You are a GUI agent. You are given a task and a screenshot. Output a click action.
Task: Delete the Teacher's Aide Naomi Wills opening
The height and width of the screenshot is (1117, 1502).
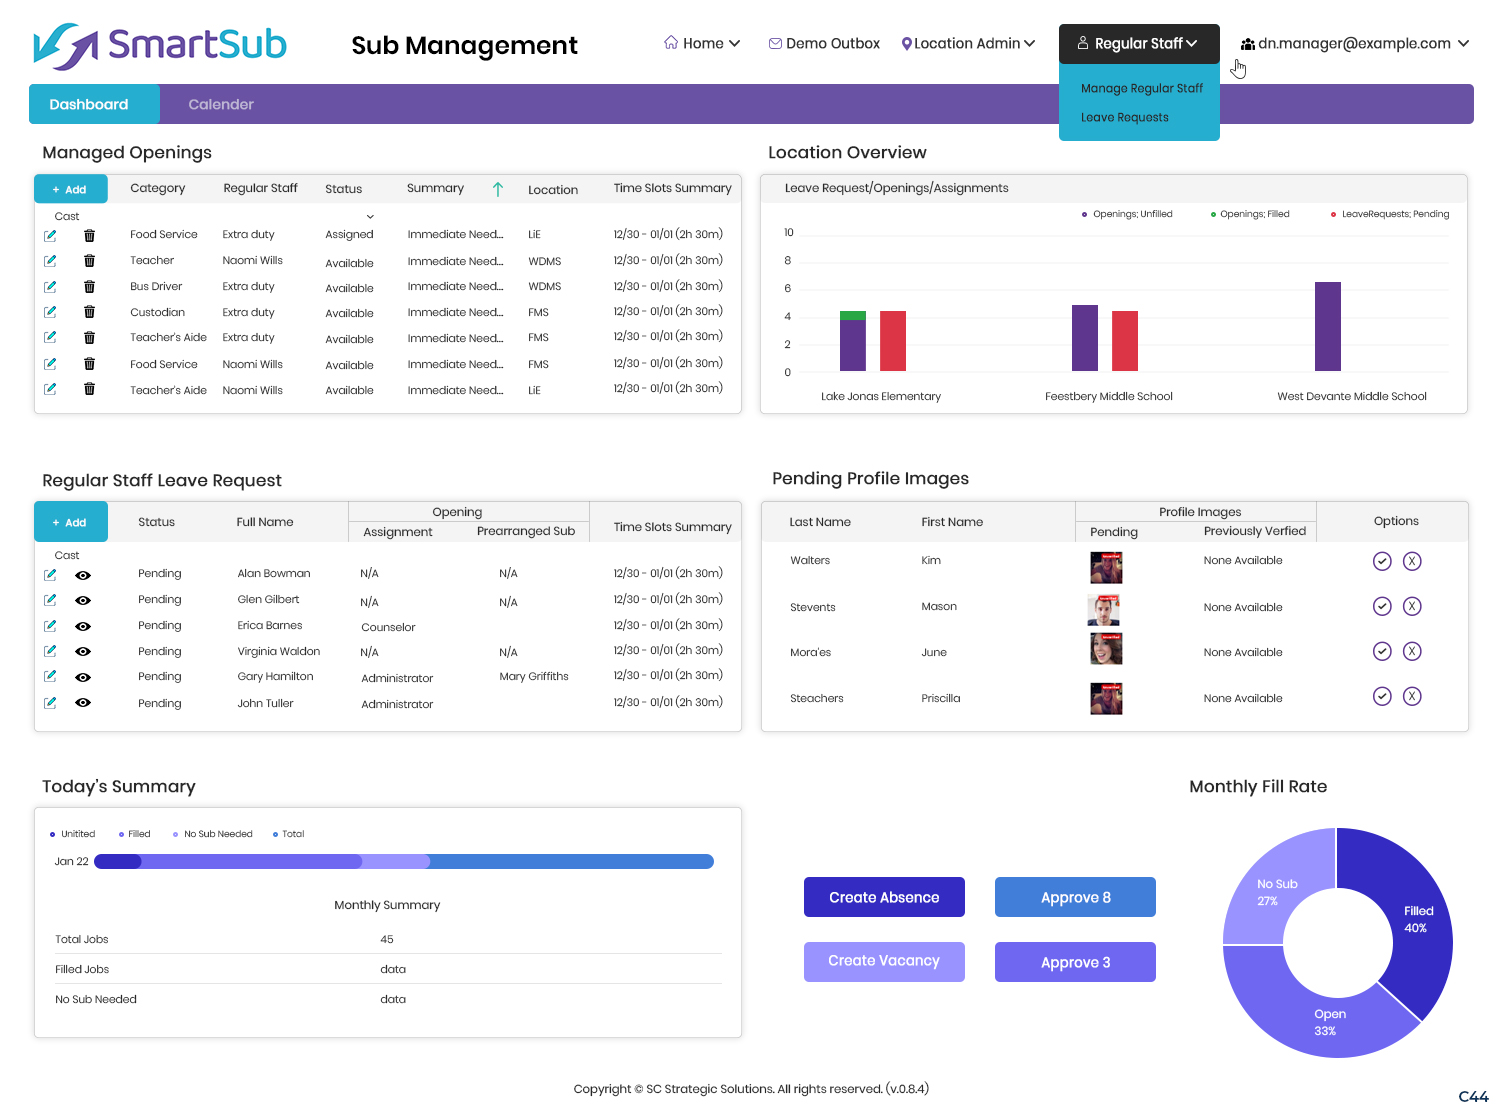click(89, 389)
